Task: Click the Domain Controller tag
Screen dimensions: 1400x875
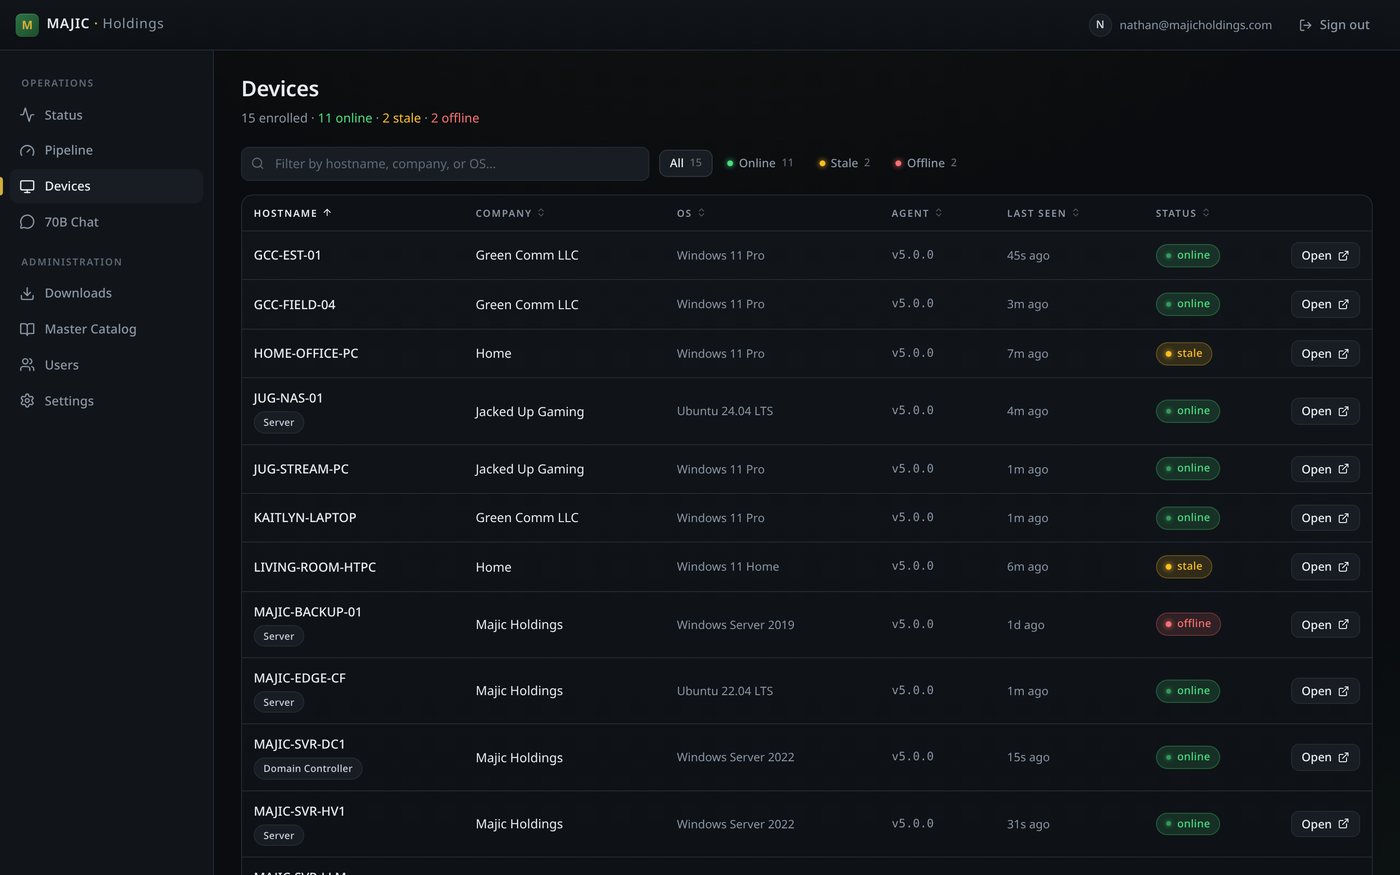Action: [x=307, y=769]
